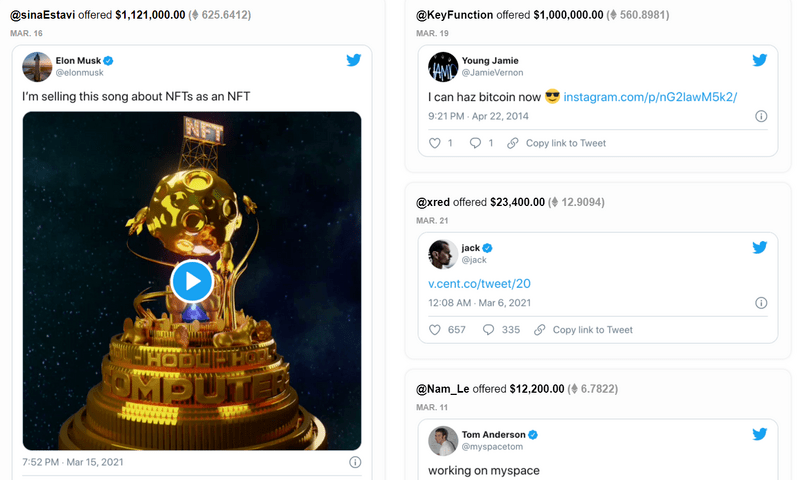The height and width of the screenshot is (480, 800).
Task: Open the v.cent.co/tweet/20 link
Action: coord(472,284)
